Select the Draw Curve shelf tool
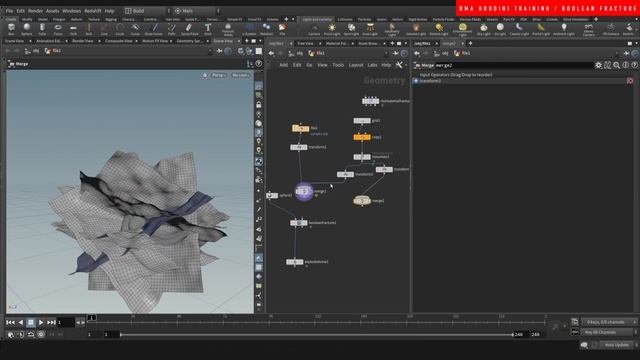Viewport: 640px width, 360px height. tap(154, 29)
